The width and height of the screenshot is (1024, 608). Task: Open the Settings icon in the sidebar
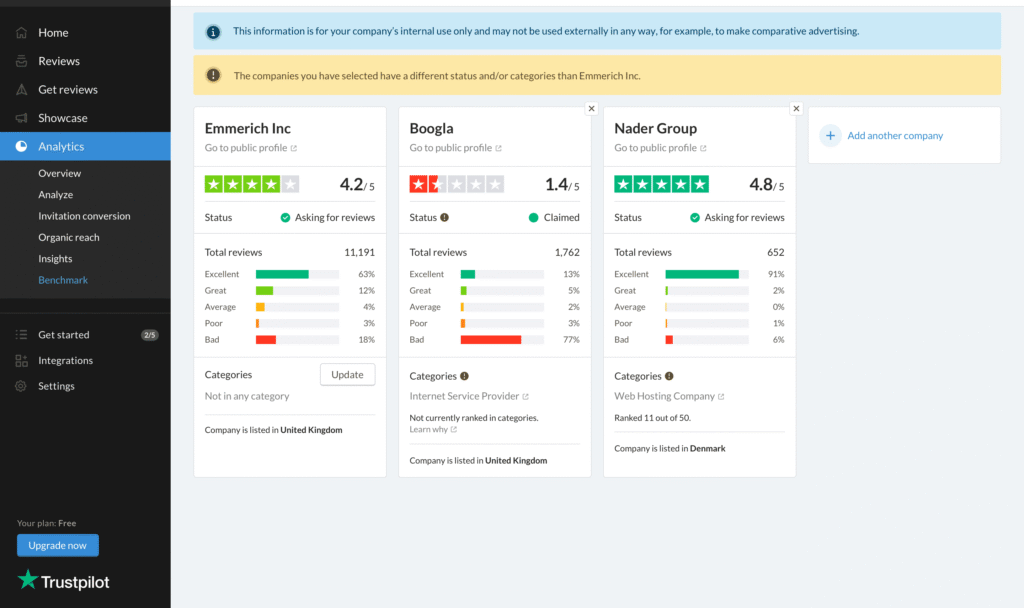tap(20, 386)
